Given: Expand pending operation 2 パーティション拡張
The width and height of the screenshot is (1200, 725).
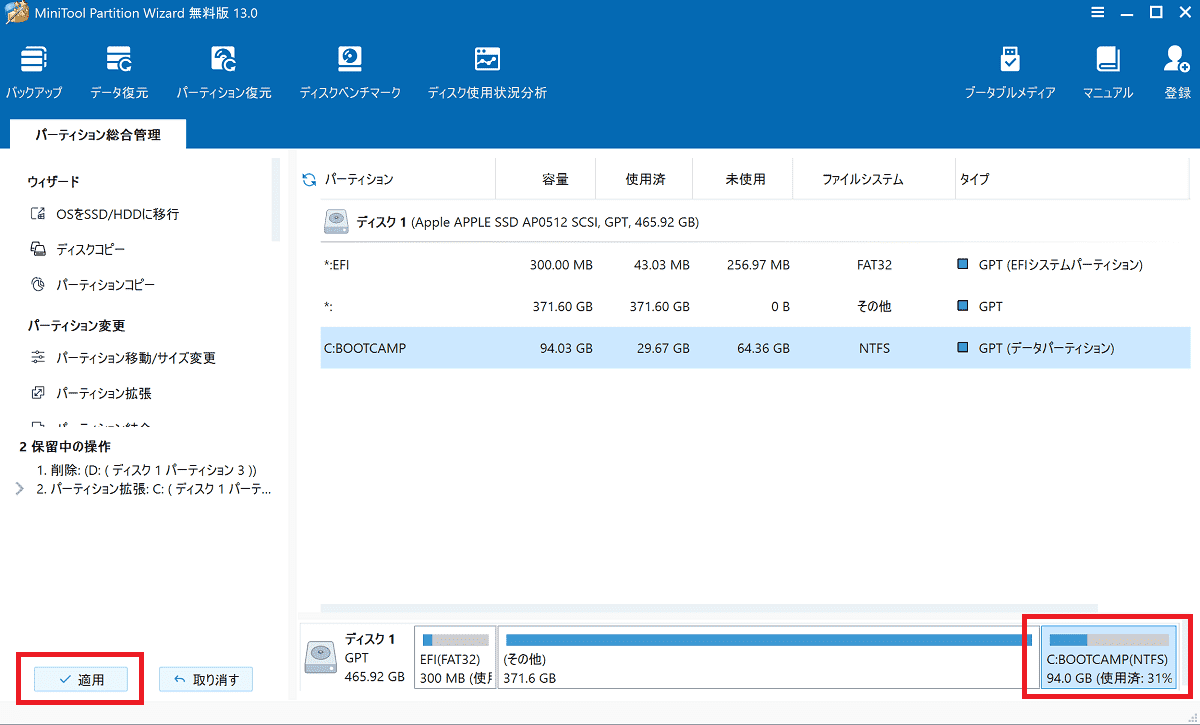Looking at the screenshot, I should pyautogui.click(x=19, y=489).
